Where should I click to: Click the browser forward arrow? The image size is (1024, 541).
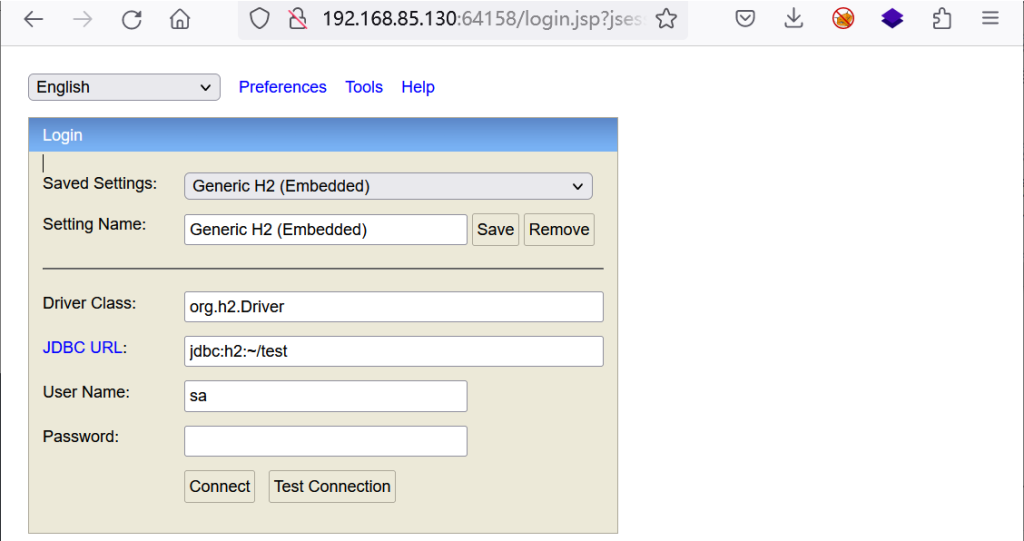coord(82,19)
